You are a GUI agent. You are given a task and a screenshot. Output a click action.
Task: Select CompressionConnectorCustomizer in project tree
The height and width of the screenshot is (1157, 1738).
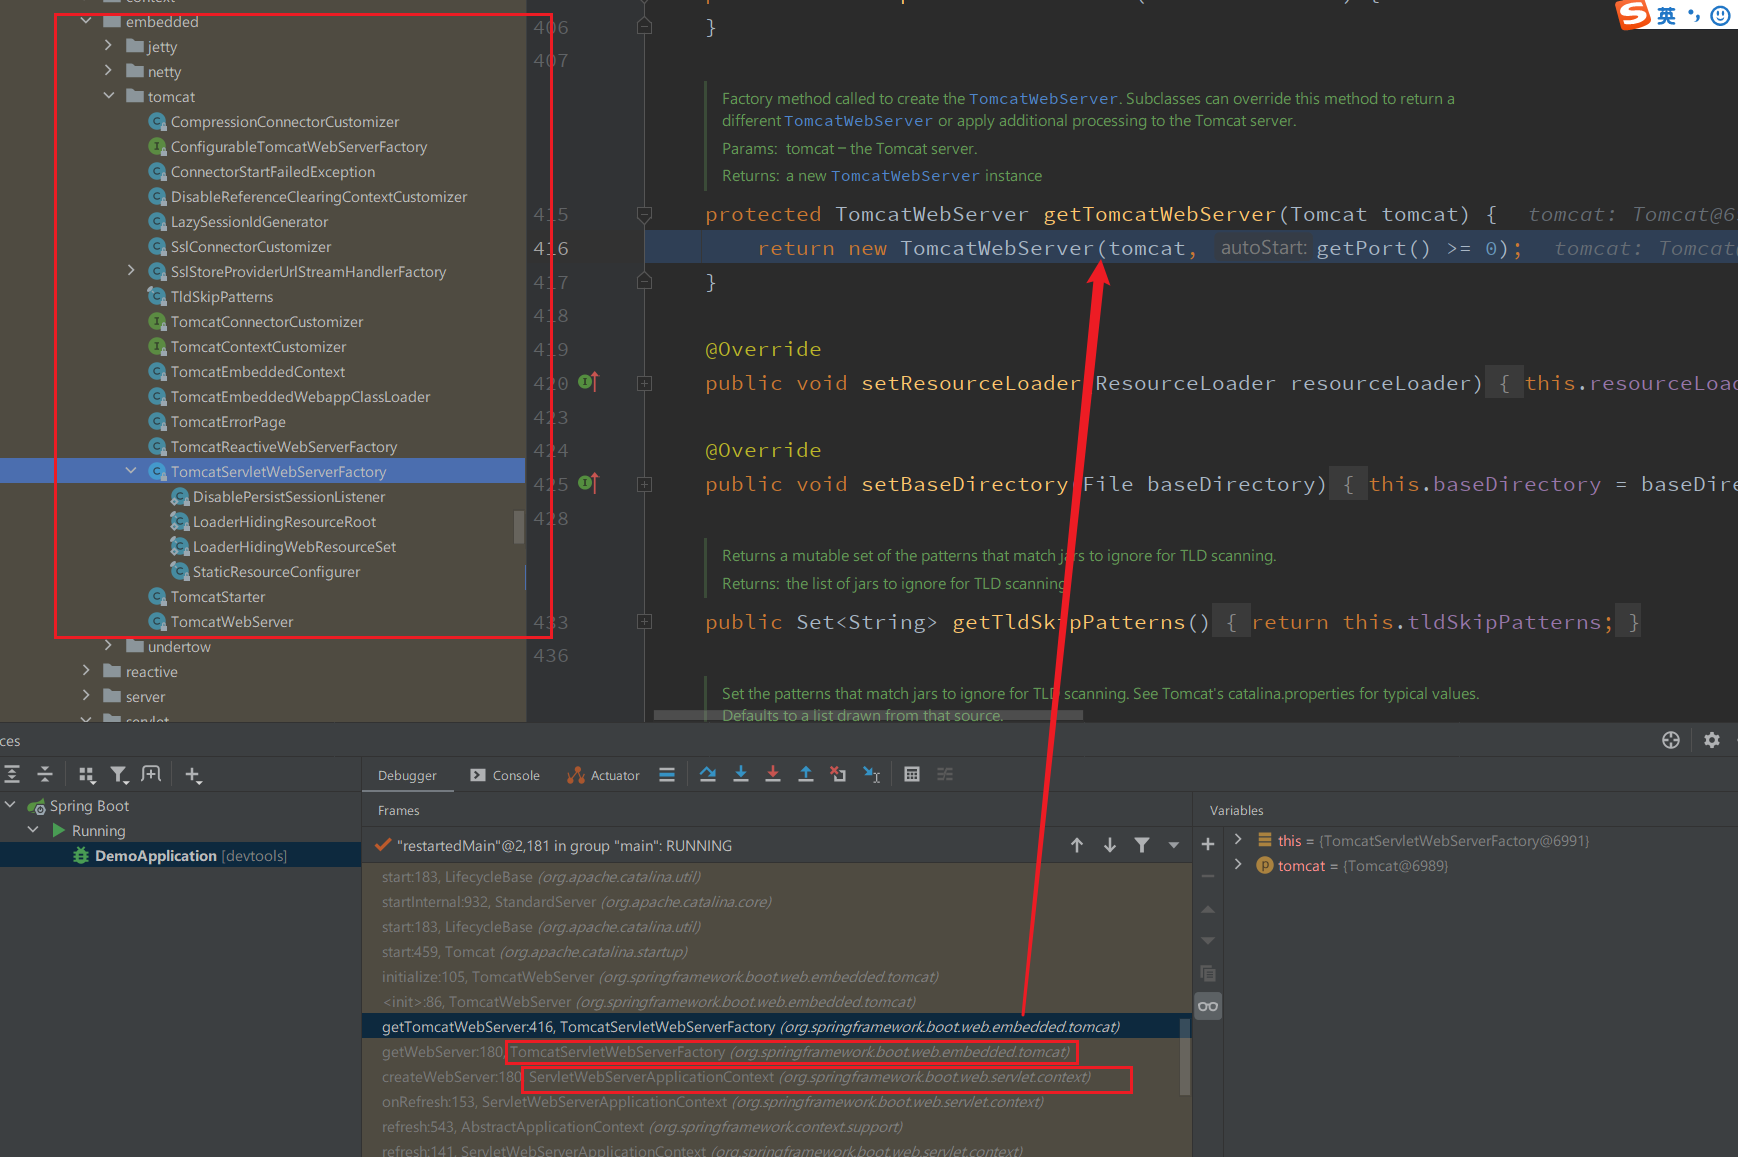[285, 122]
